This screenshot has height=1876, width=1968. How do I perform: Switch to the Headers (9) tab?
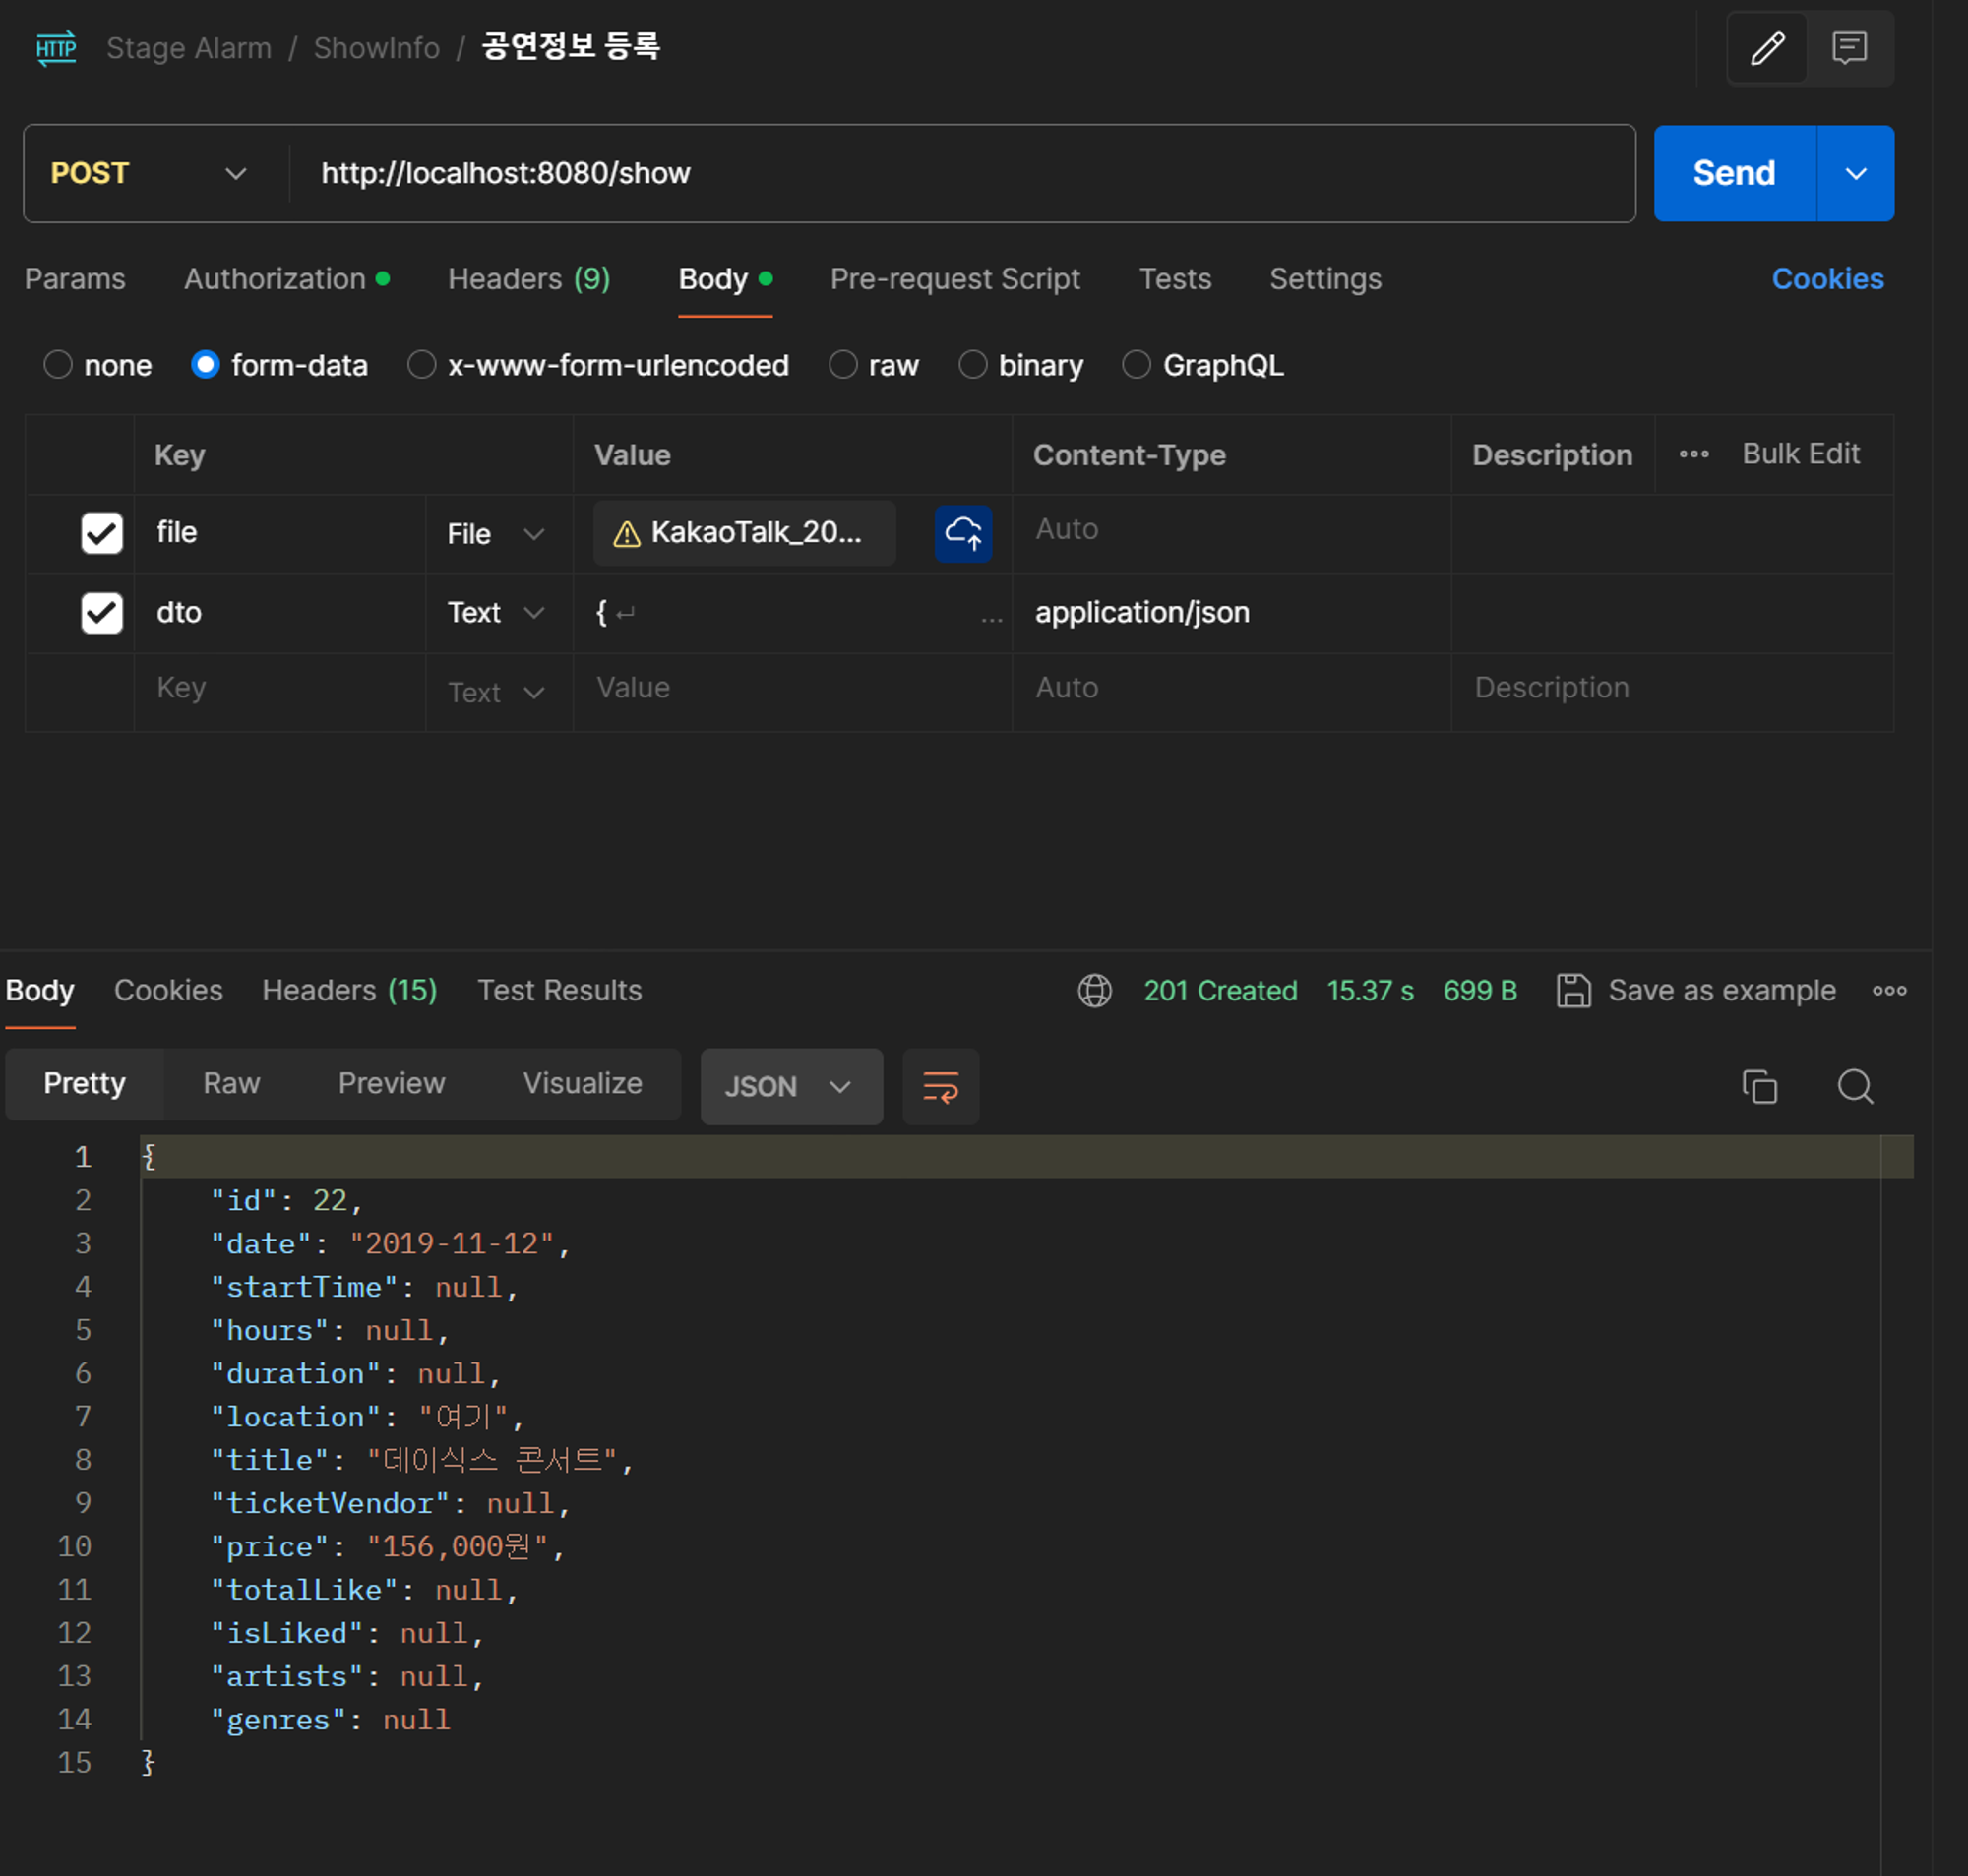(528, 279)
